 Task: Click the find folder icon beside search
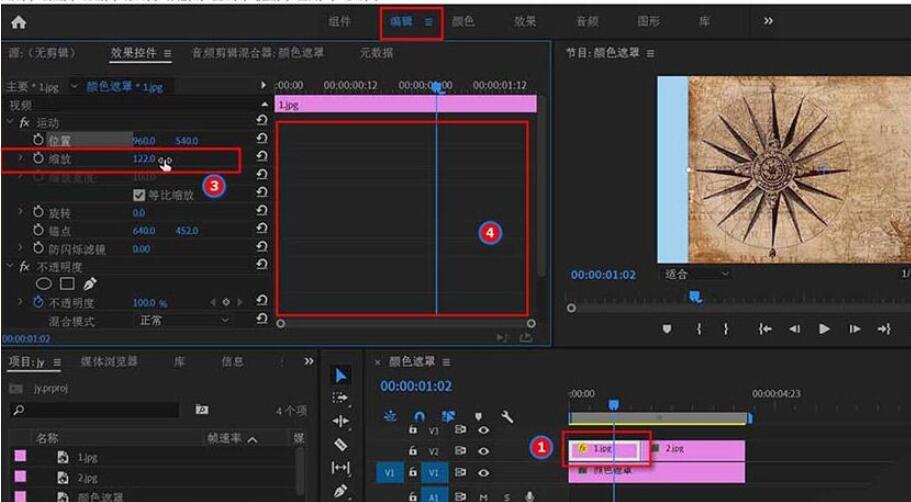point(202,410)
